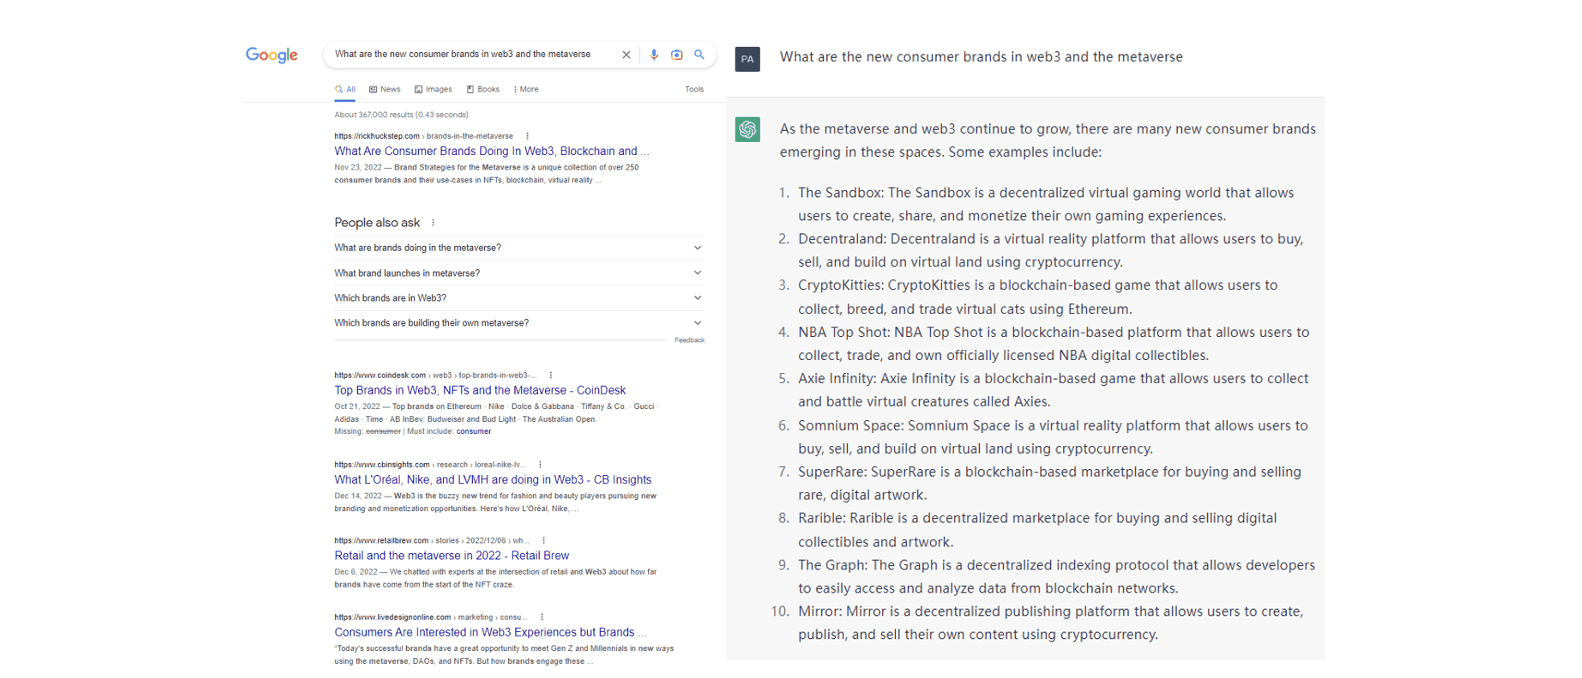Screen dimensions: 1582x678
Task: Open CB Insights L'Oréal, Nike, LVMH result
Action: point(493,479)
